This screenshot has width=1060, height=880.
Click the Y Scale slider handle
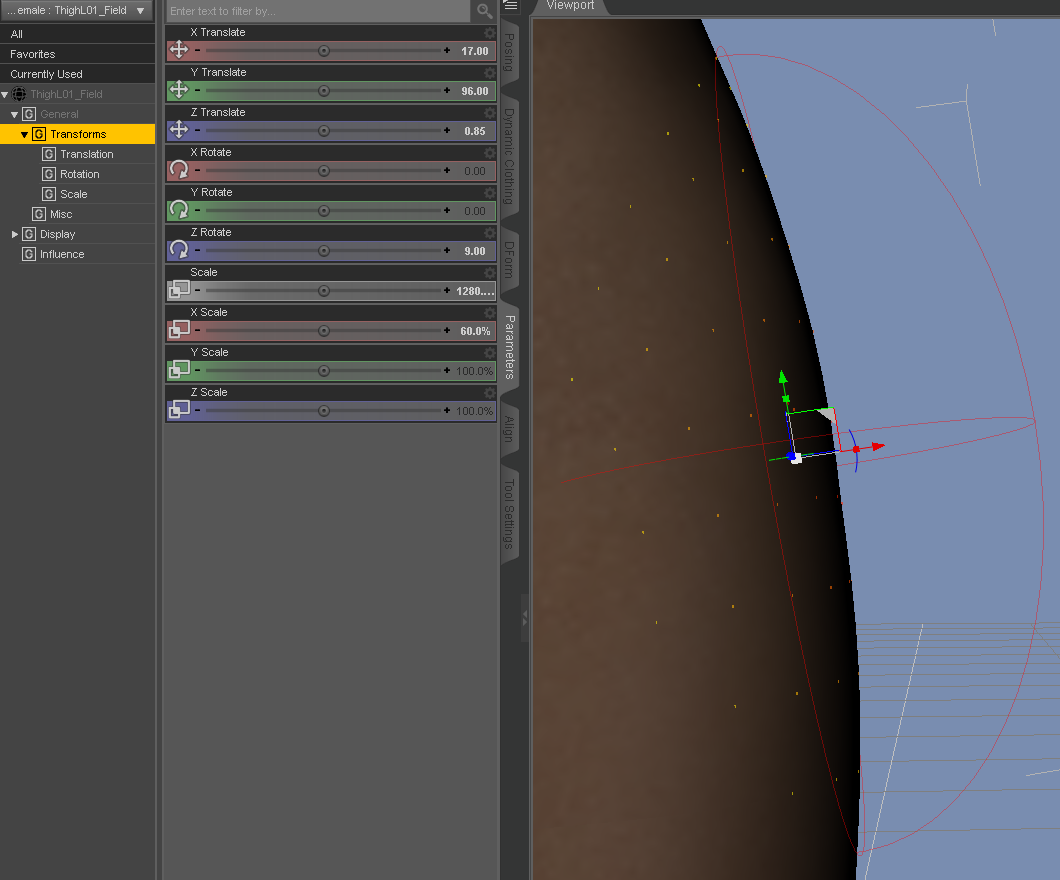(324, 371)
